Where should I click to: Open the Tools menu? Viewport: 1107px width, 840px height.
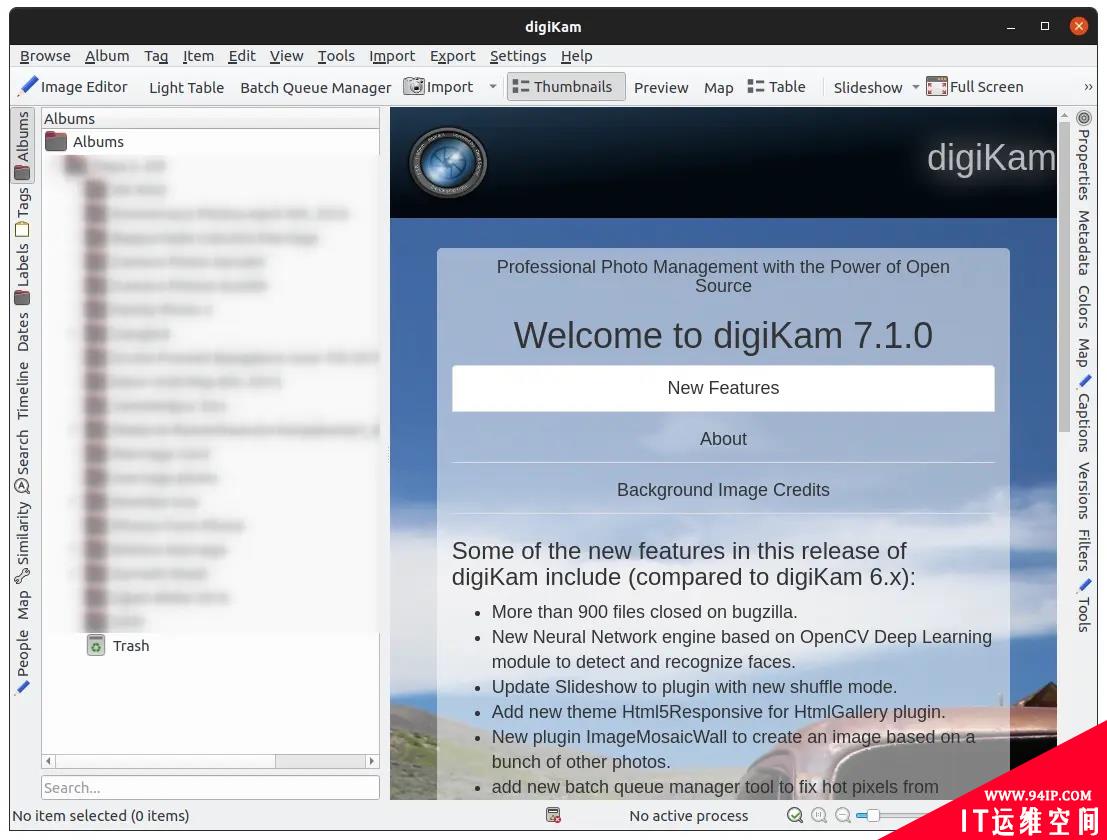pos(336,56)
